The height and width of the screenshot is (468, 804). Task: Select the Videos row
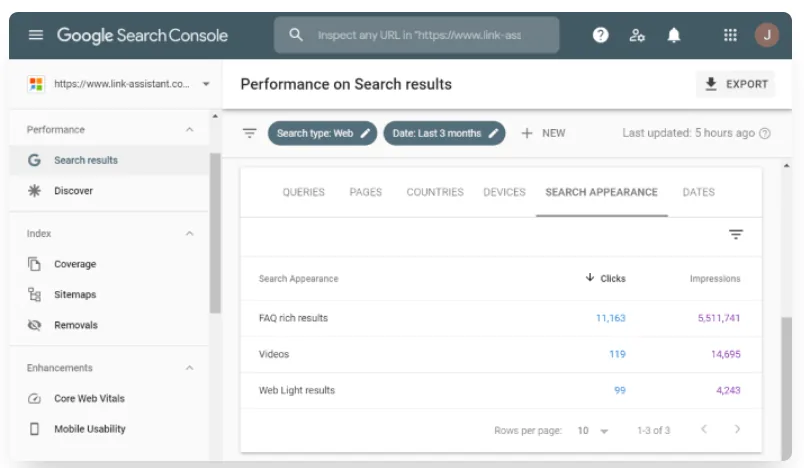pos(501,354)
